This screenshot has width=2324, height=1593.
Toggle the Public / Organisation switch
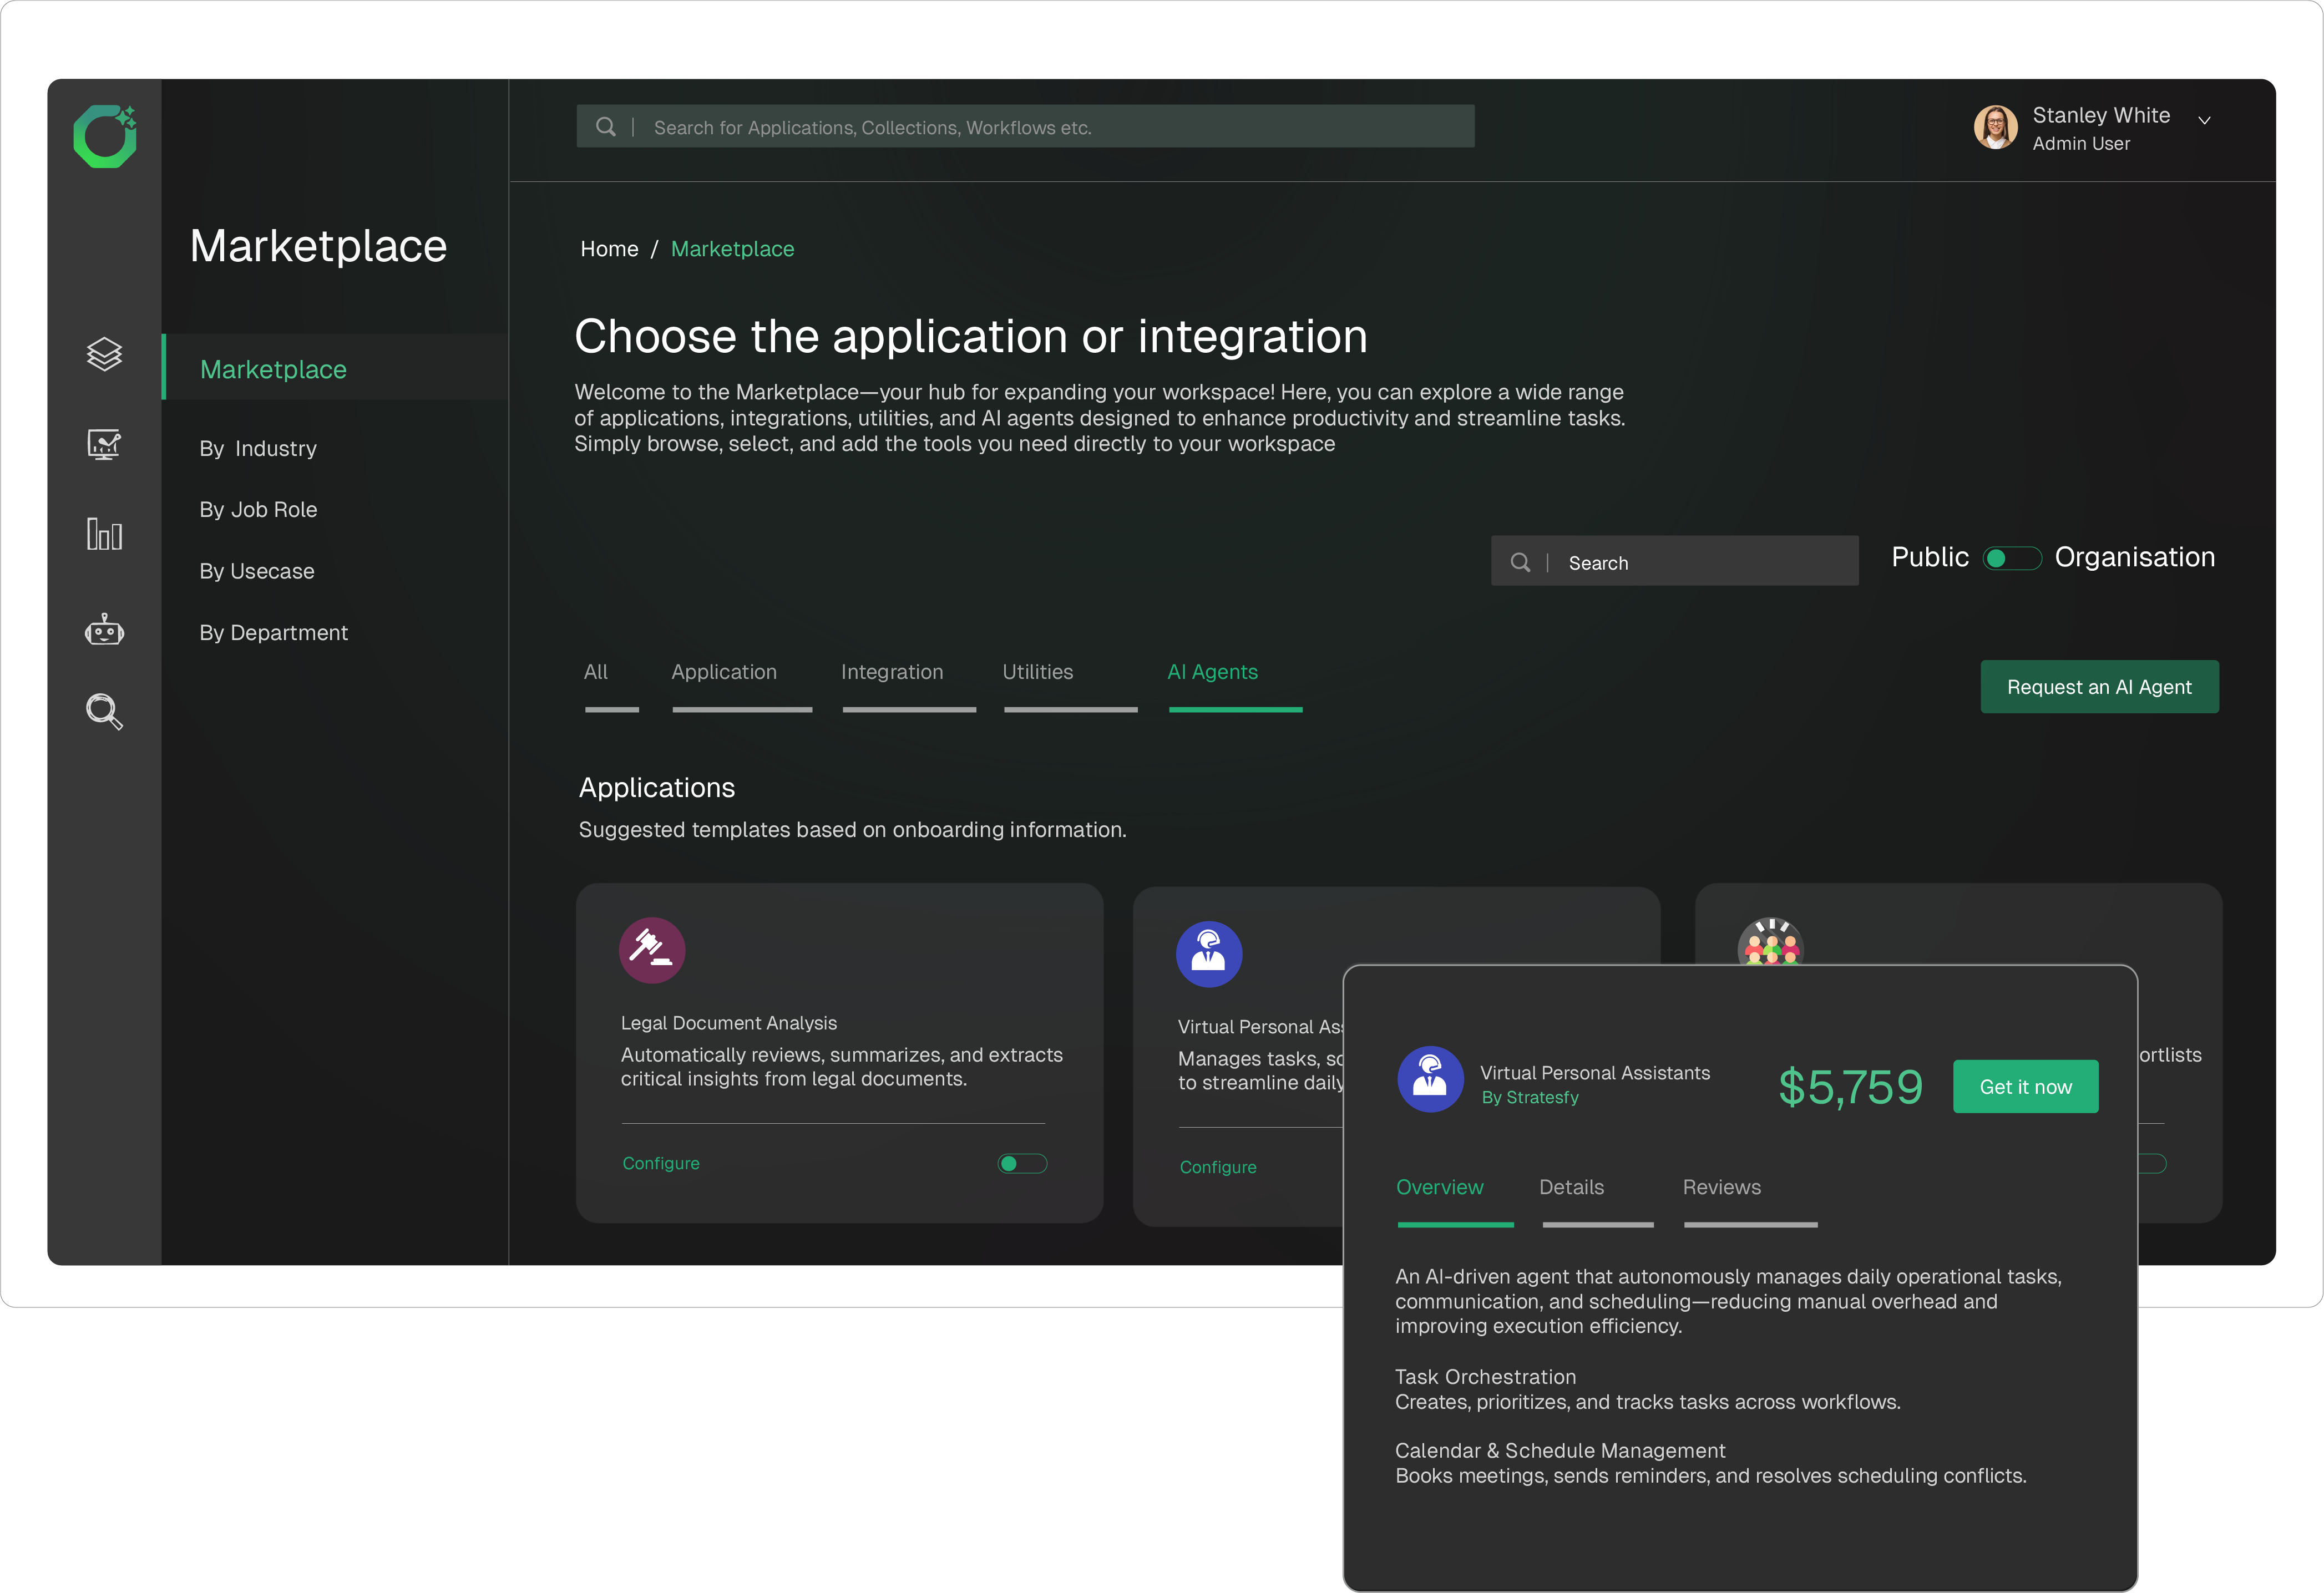pyautogui.click(x=2012, y=558)
